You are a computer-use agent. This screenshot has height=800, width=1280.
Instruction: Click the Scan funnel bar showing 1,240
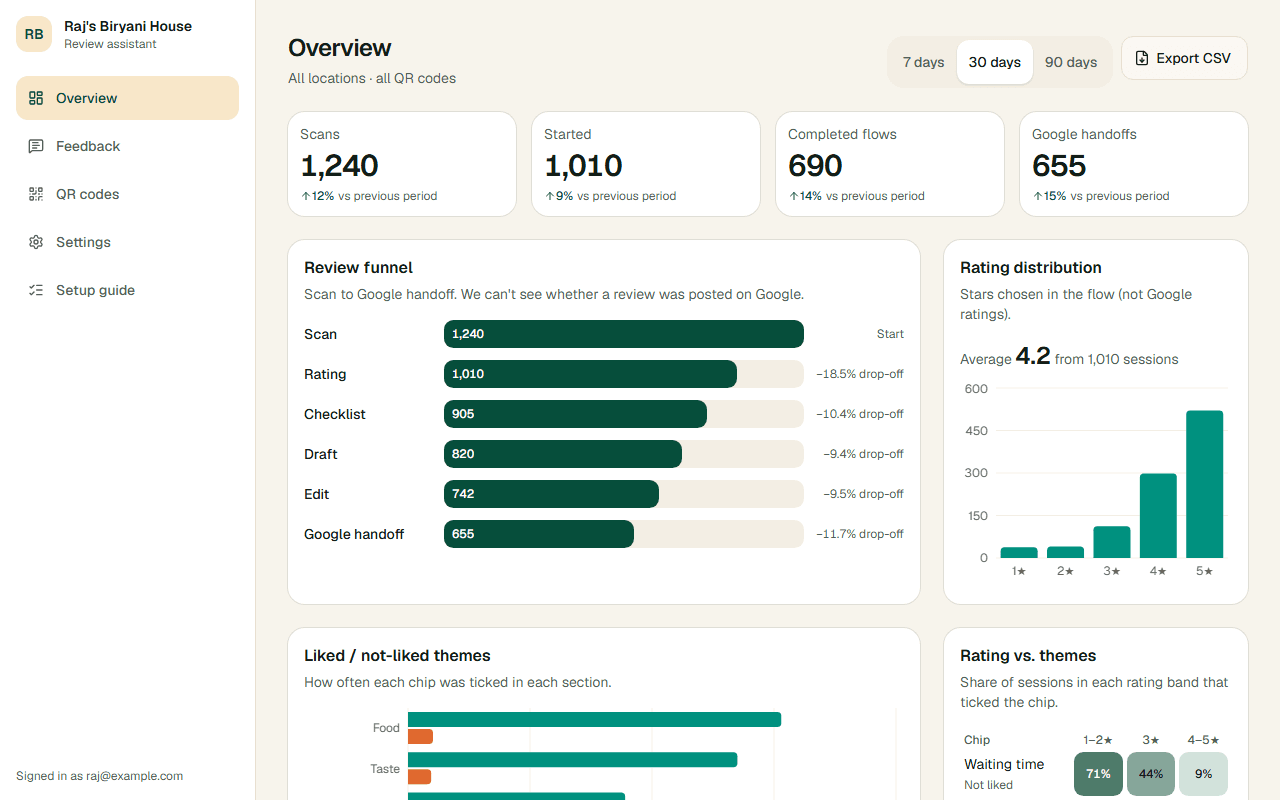tap(624, 334)
